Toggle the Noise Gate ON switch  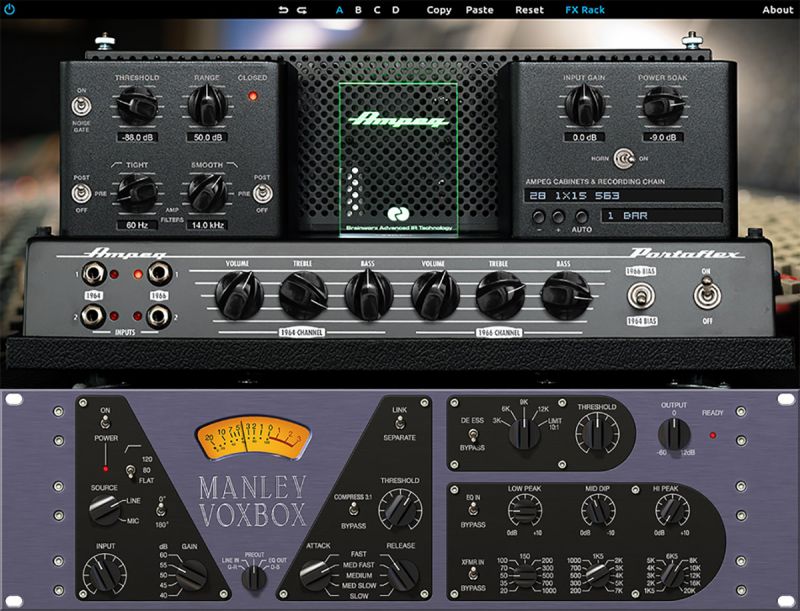pyautogui.click(x=81, y=107)
